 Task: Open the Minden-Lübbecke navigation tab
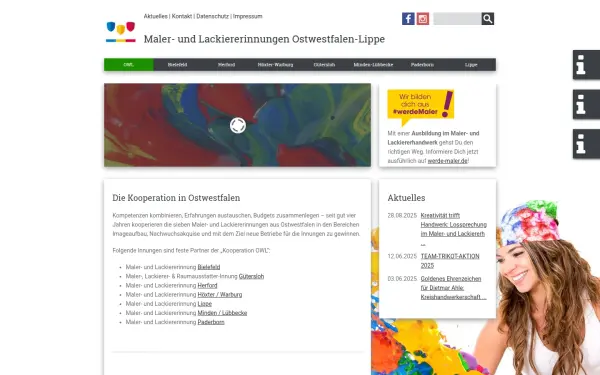pyautogui.click(x=373, y=65)
